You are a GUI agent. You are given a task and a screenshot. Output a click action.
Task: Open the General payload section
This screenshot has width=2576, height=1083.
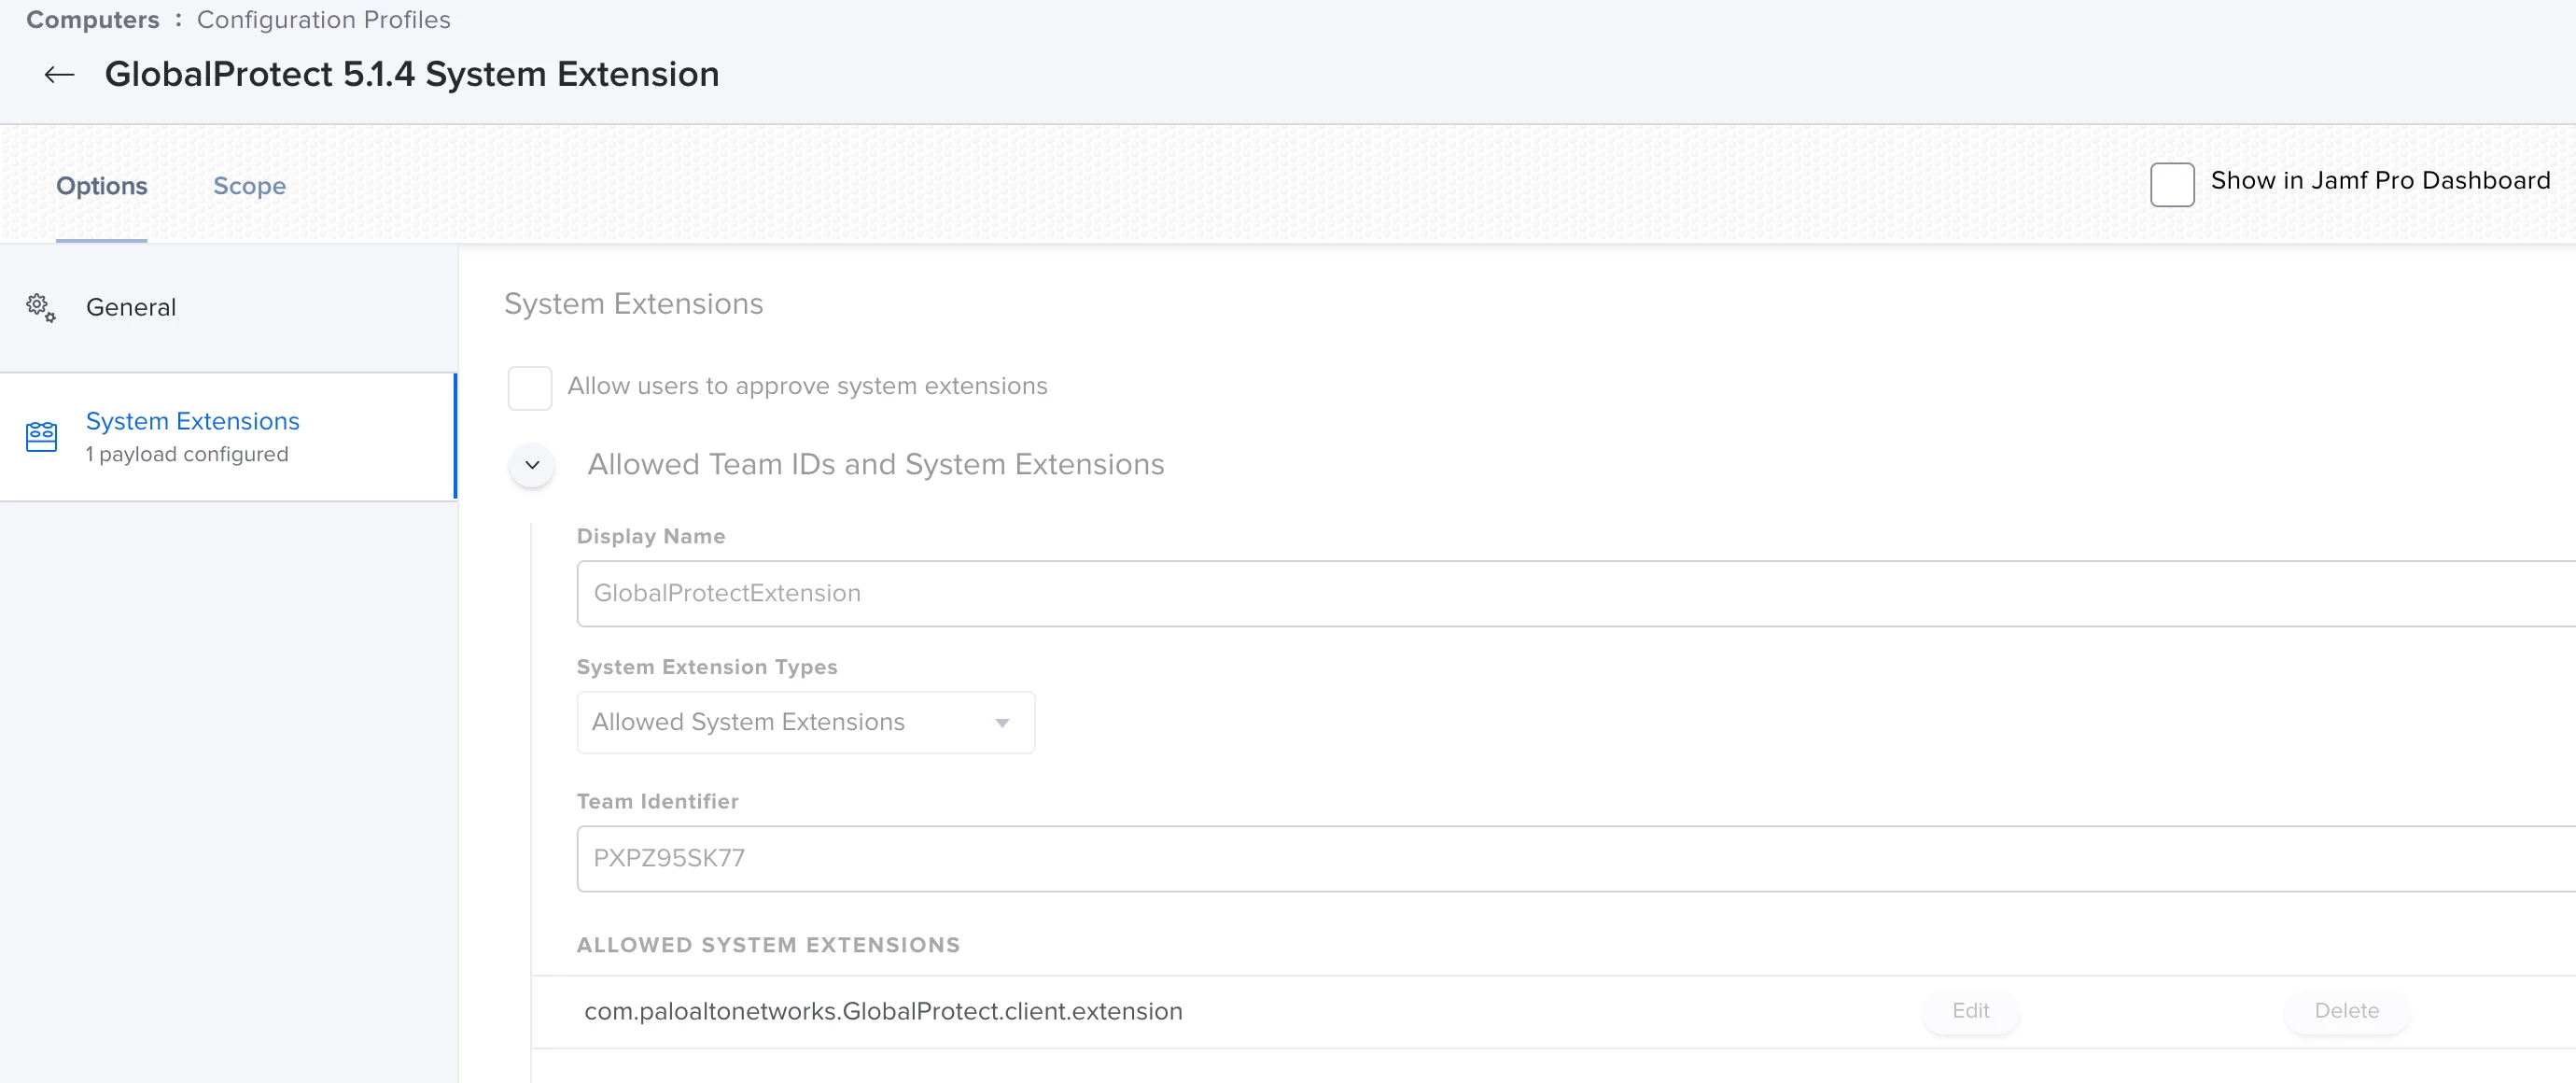tap(229, 307)
